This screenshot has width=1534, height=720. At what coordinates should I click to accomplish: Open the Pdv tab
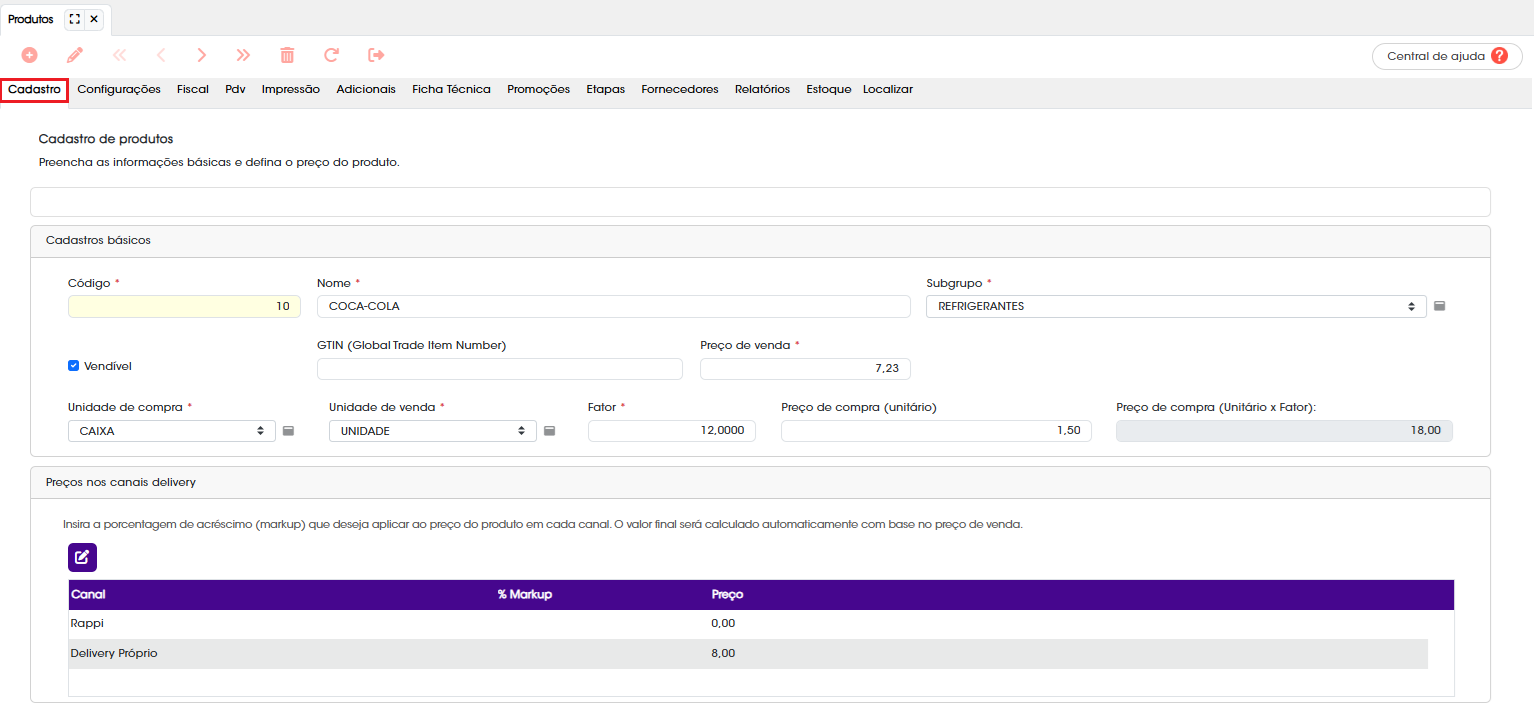pos(235,90)
